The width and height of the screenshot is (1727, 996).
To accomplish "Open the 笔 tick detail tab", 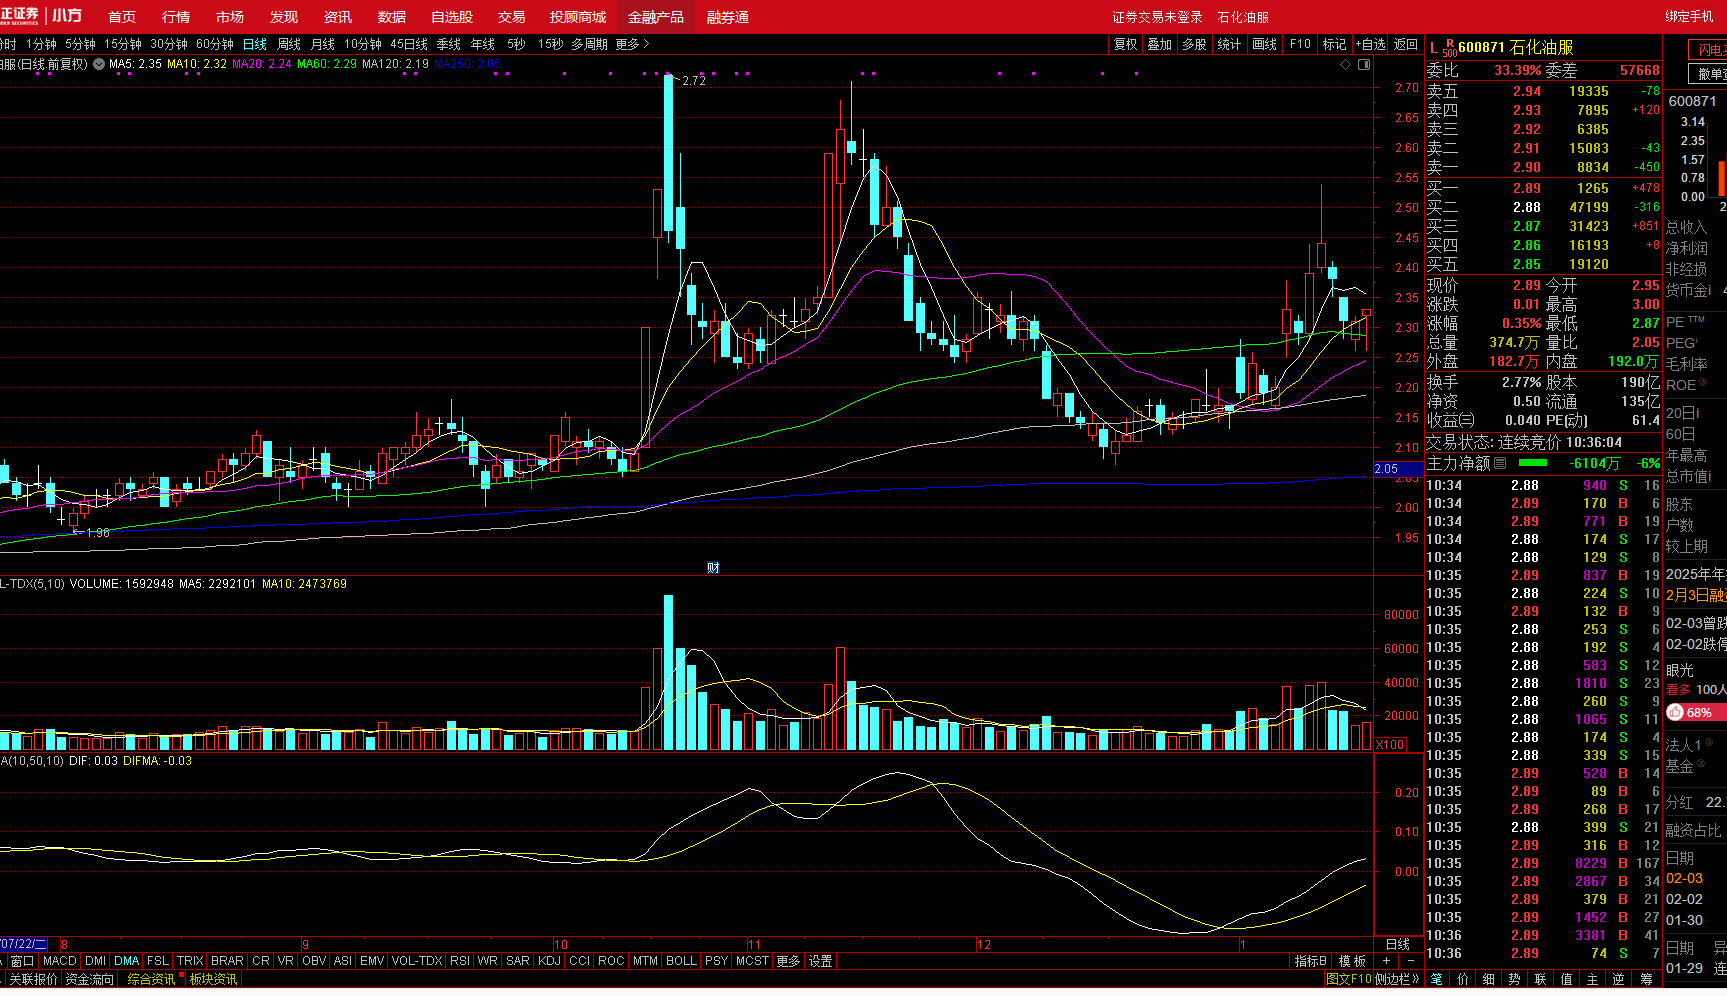I will pyautogui.click(x=1437, y=979).
